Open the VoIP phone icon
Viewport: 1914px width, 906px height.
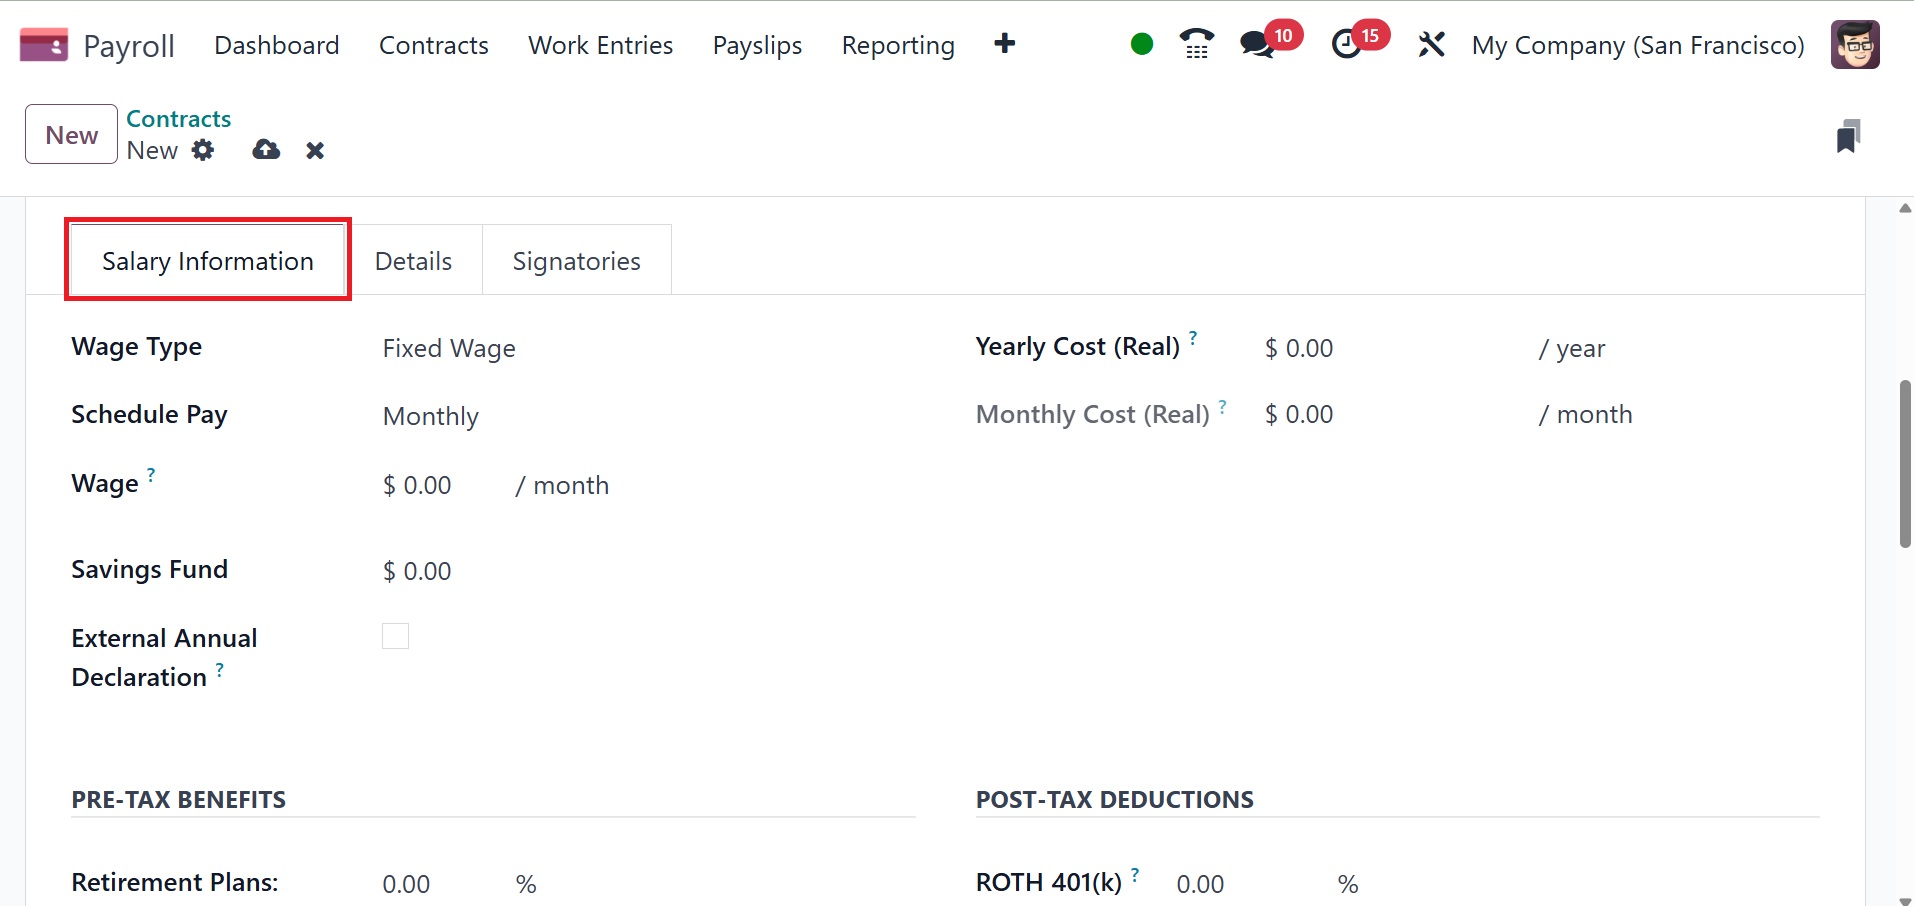pyautogui.click(x=1196, y=44)
